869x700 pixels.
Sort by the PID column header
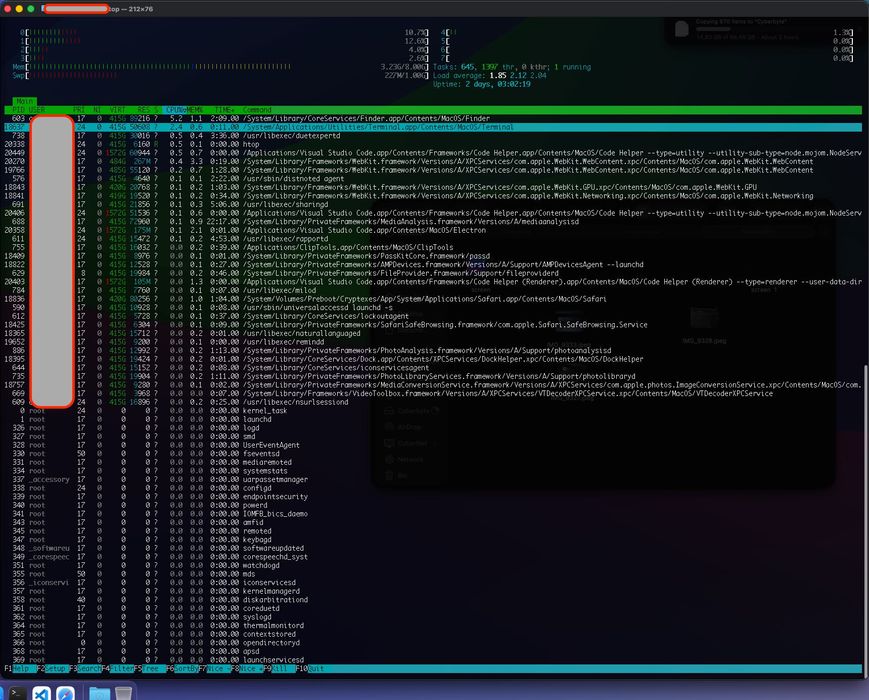19,110
